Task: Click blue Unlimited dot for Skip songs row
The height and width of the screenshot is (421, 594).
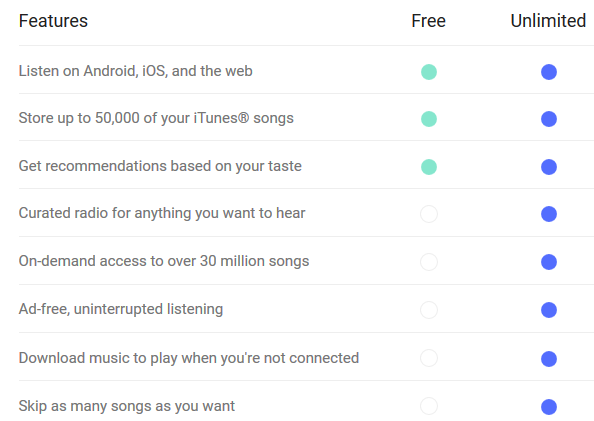Action: click(x=549, y=407)
